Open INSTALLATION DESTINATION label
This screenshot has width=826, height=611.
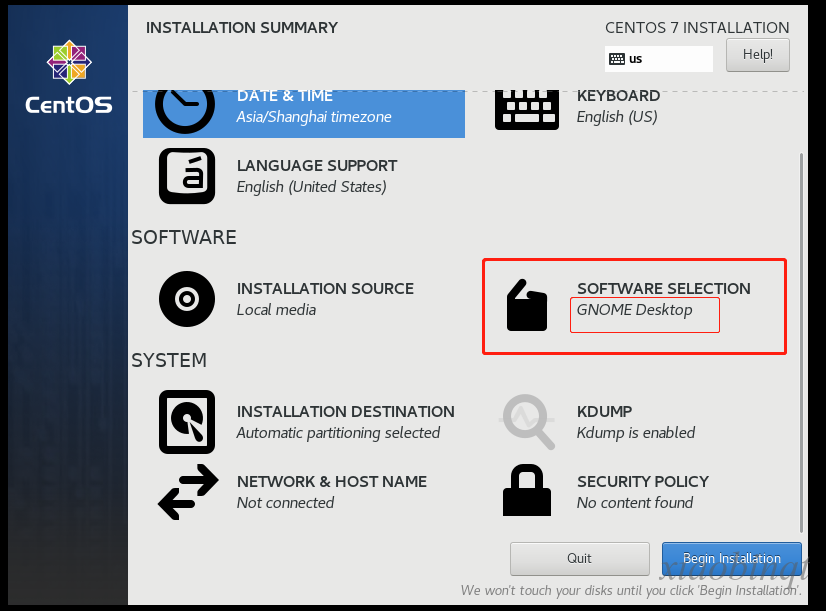click(346, 411)
